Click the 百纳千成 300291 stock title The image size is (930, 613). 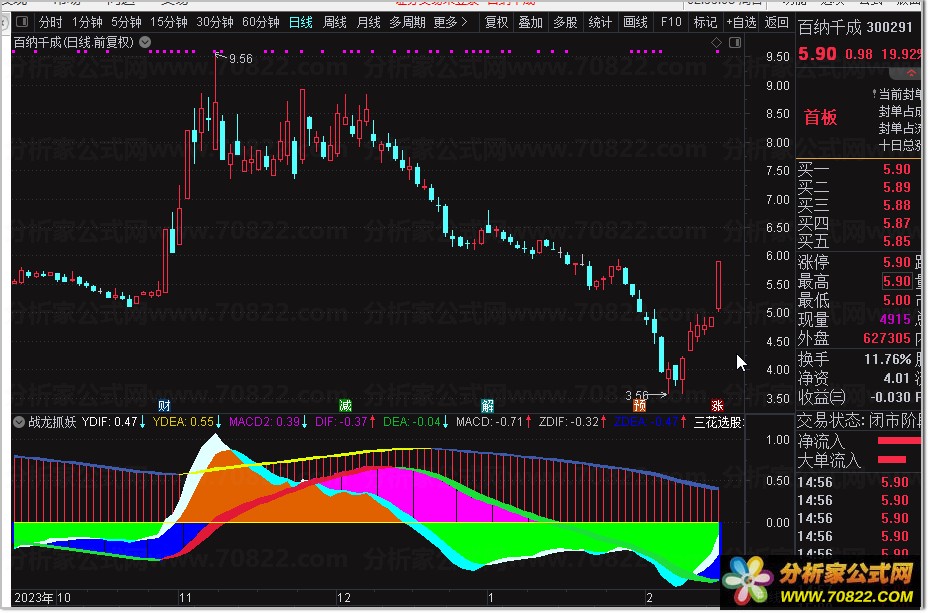click(855, 27)
